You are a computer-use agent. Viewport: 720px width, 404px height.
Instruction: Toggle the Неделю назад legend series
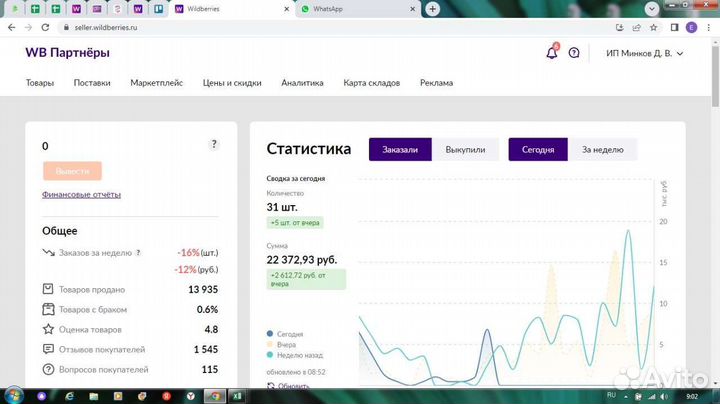(x=295, y=355)
